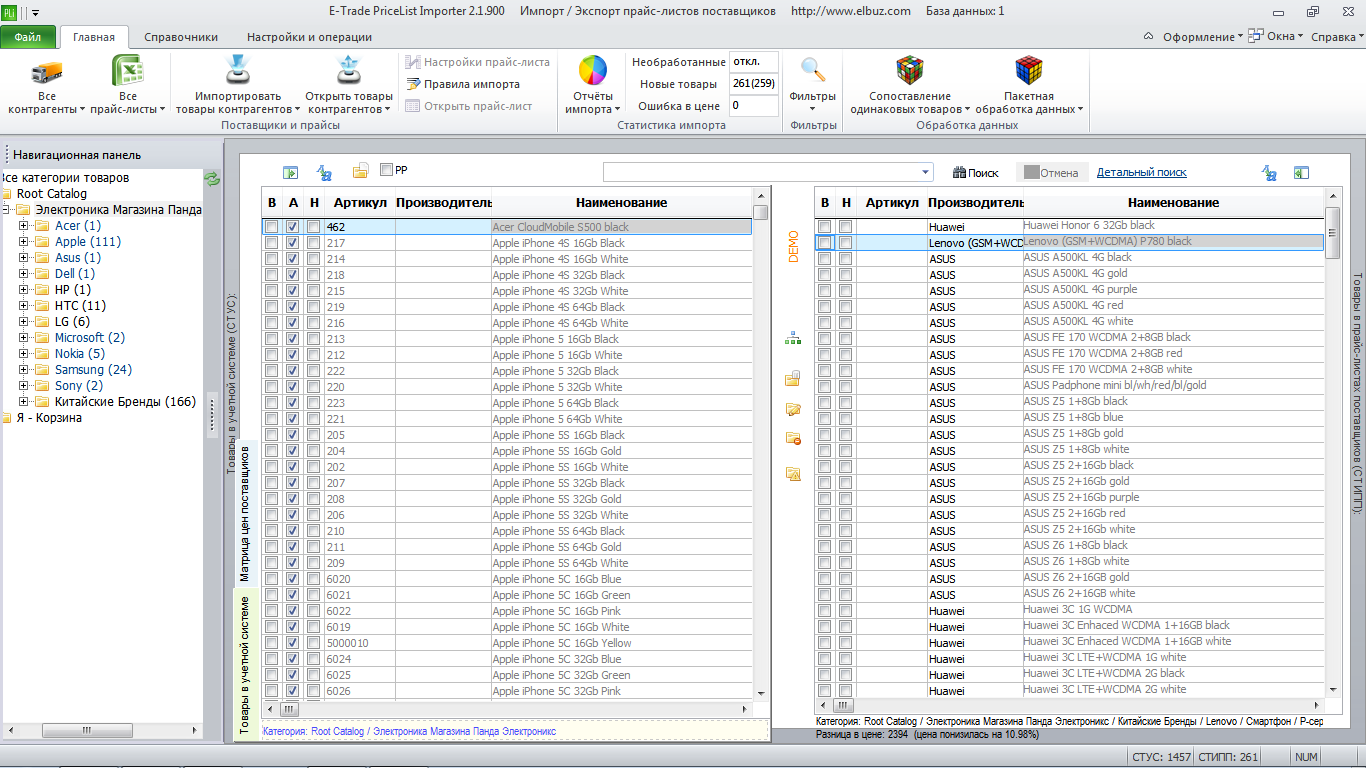Click binoculars Поиск search button

click(x=975, y=172)
